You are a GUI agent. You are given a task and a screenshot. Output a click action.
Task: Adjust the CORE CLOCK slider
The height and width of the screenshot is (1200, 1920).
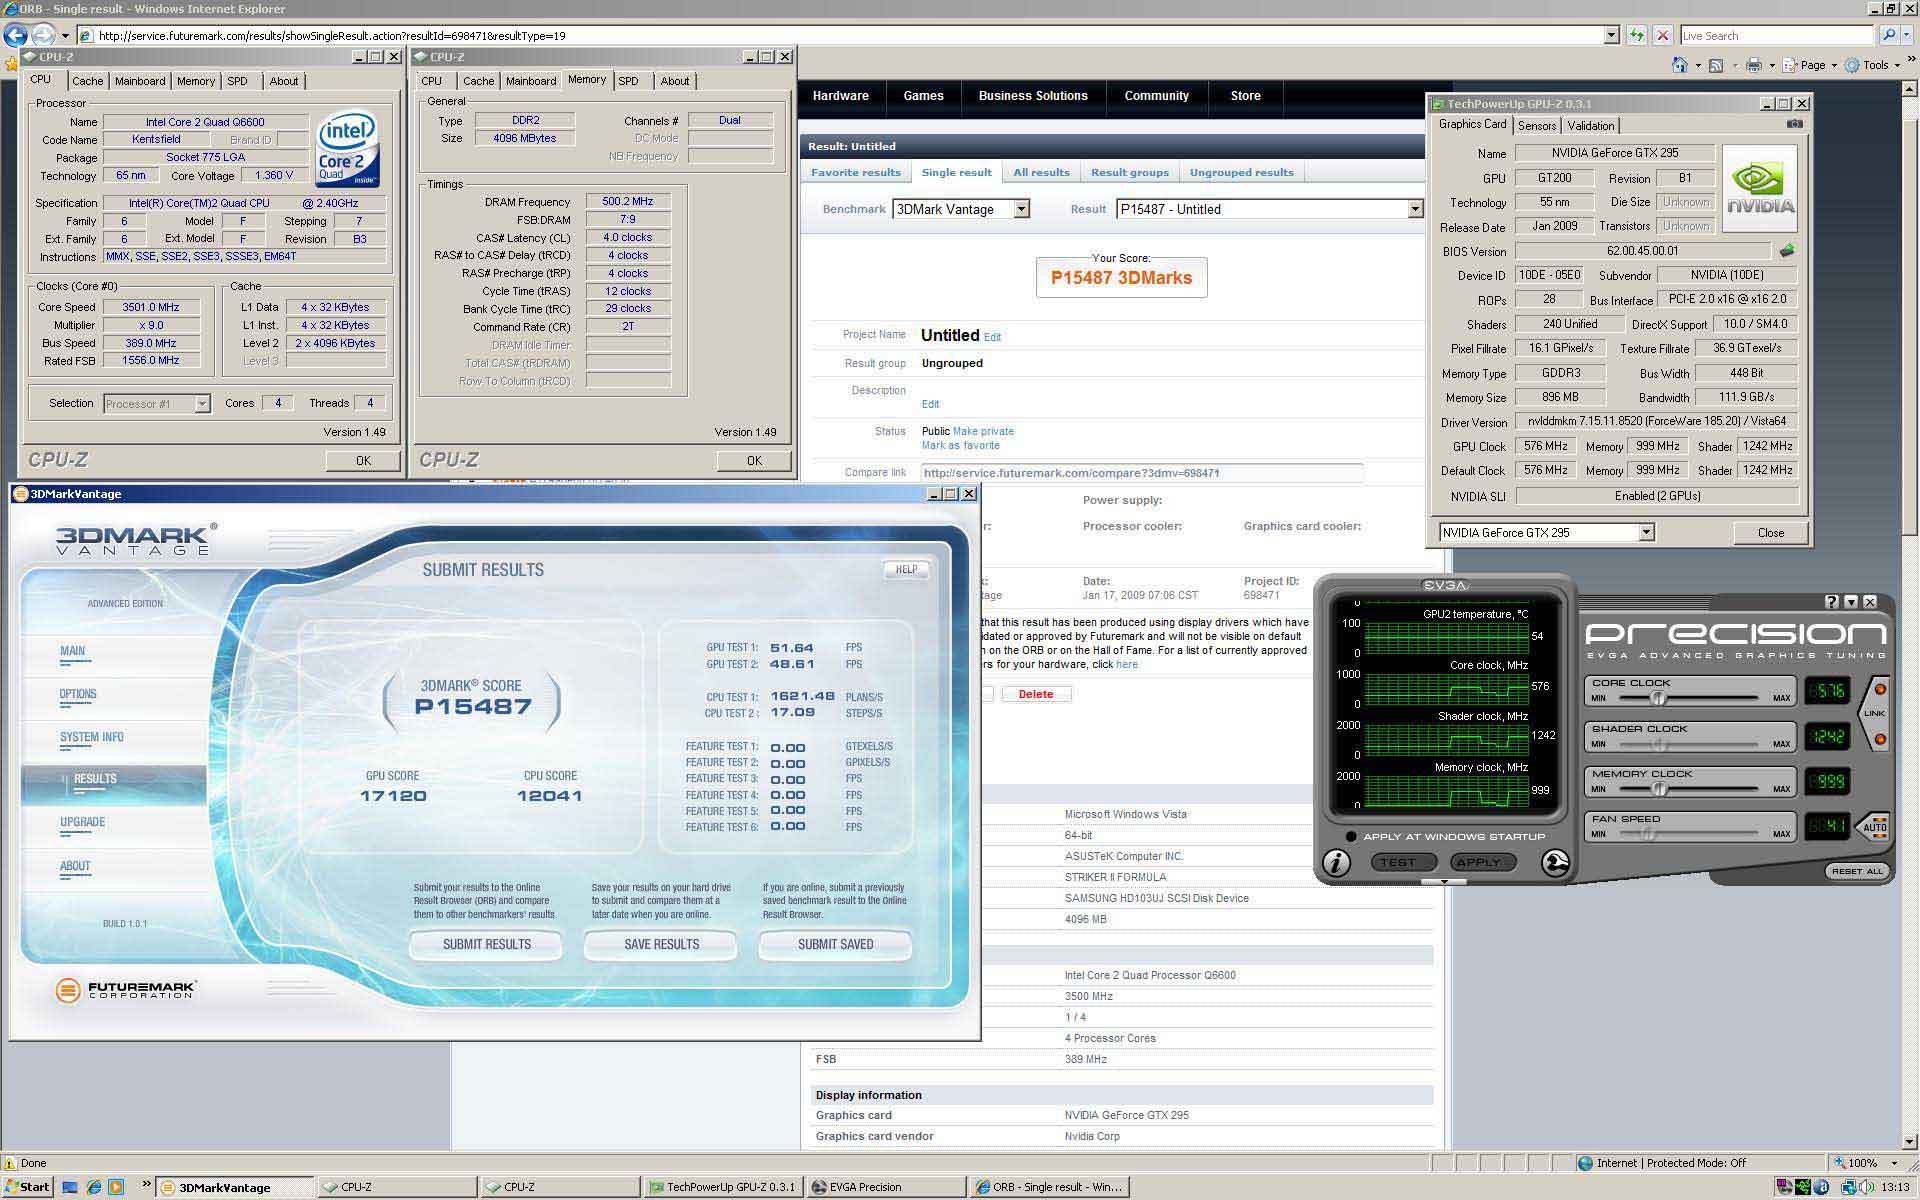(x=1658, y=698)
